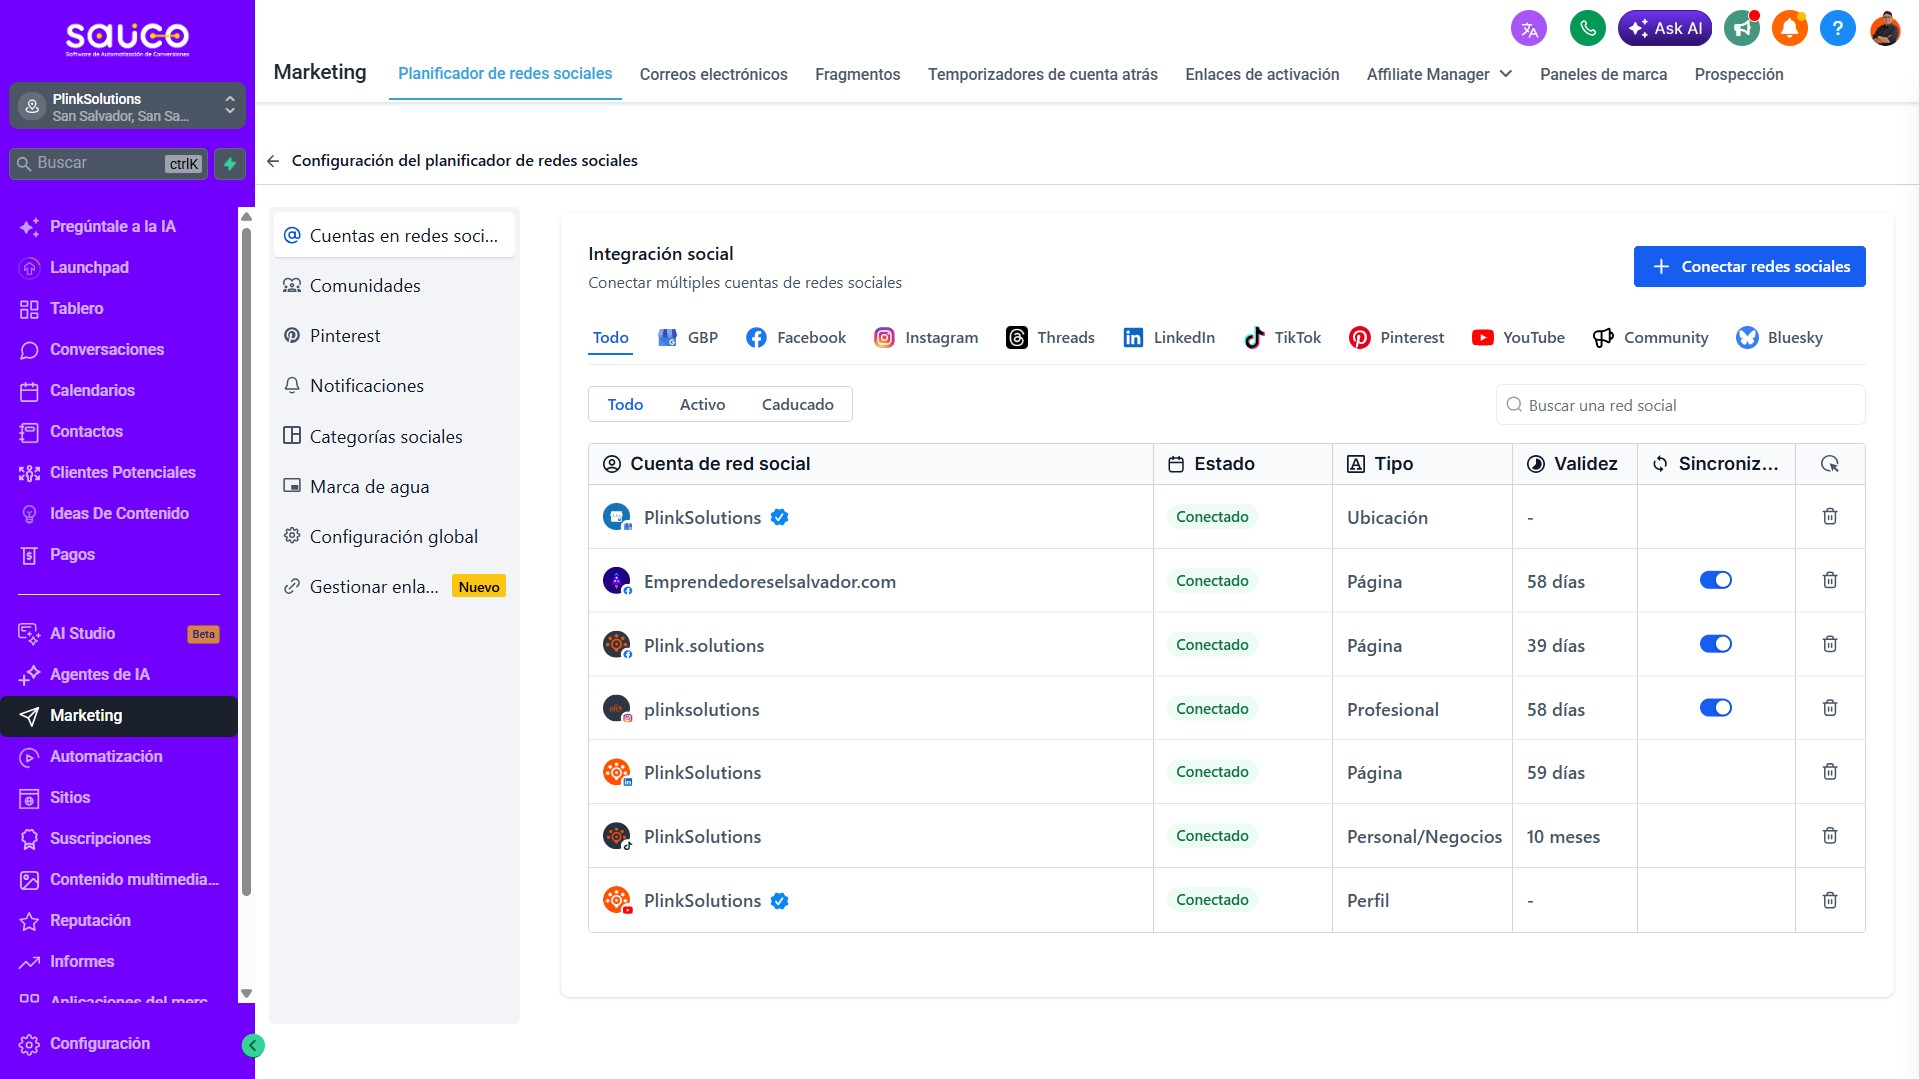Show only Caducado accounts
This screenshot has height=1079, width=1919.
tap(797, 405)
